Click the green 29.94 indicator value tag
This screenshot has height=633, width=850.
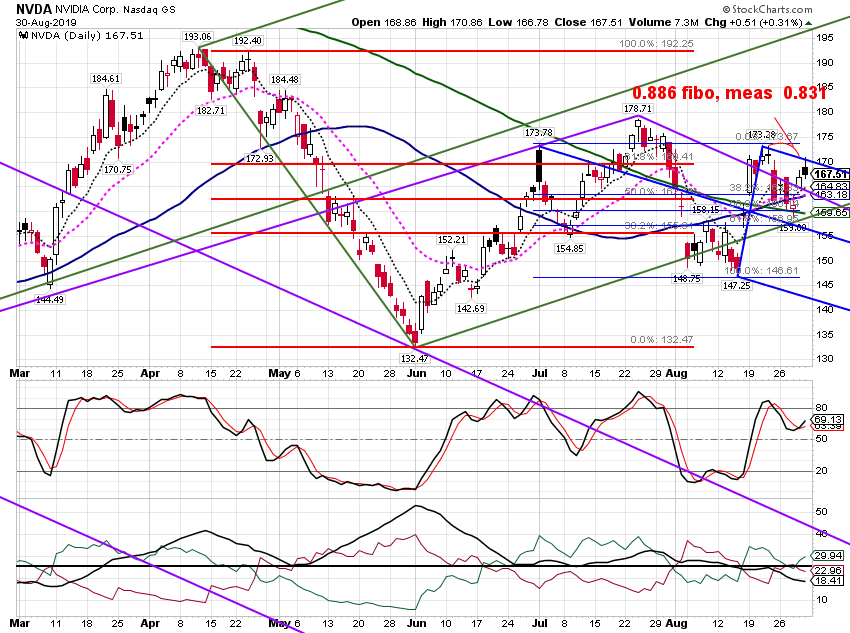[828, 556]
